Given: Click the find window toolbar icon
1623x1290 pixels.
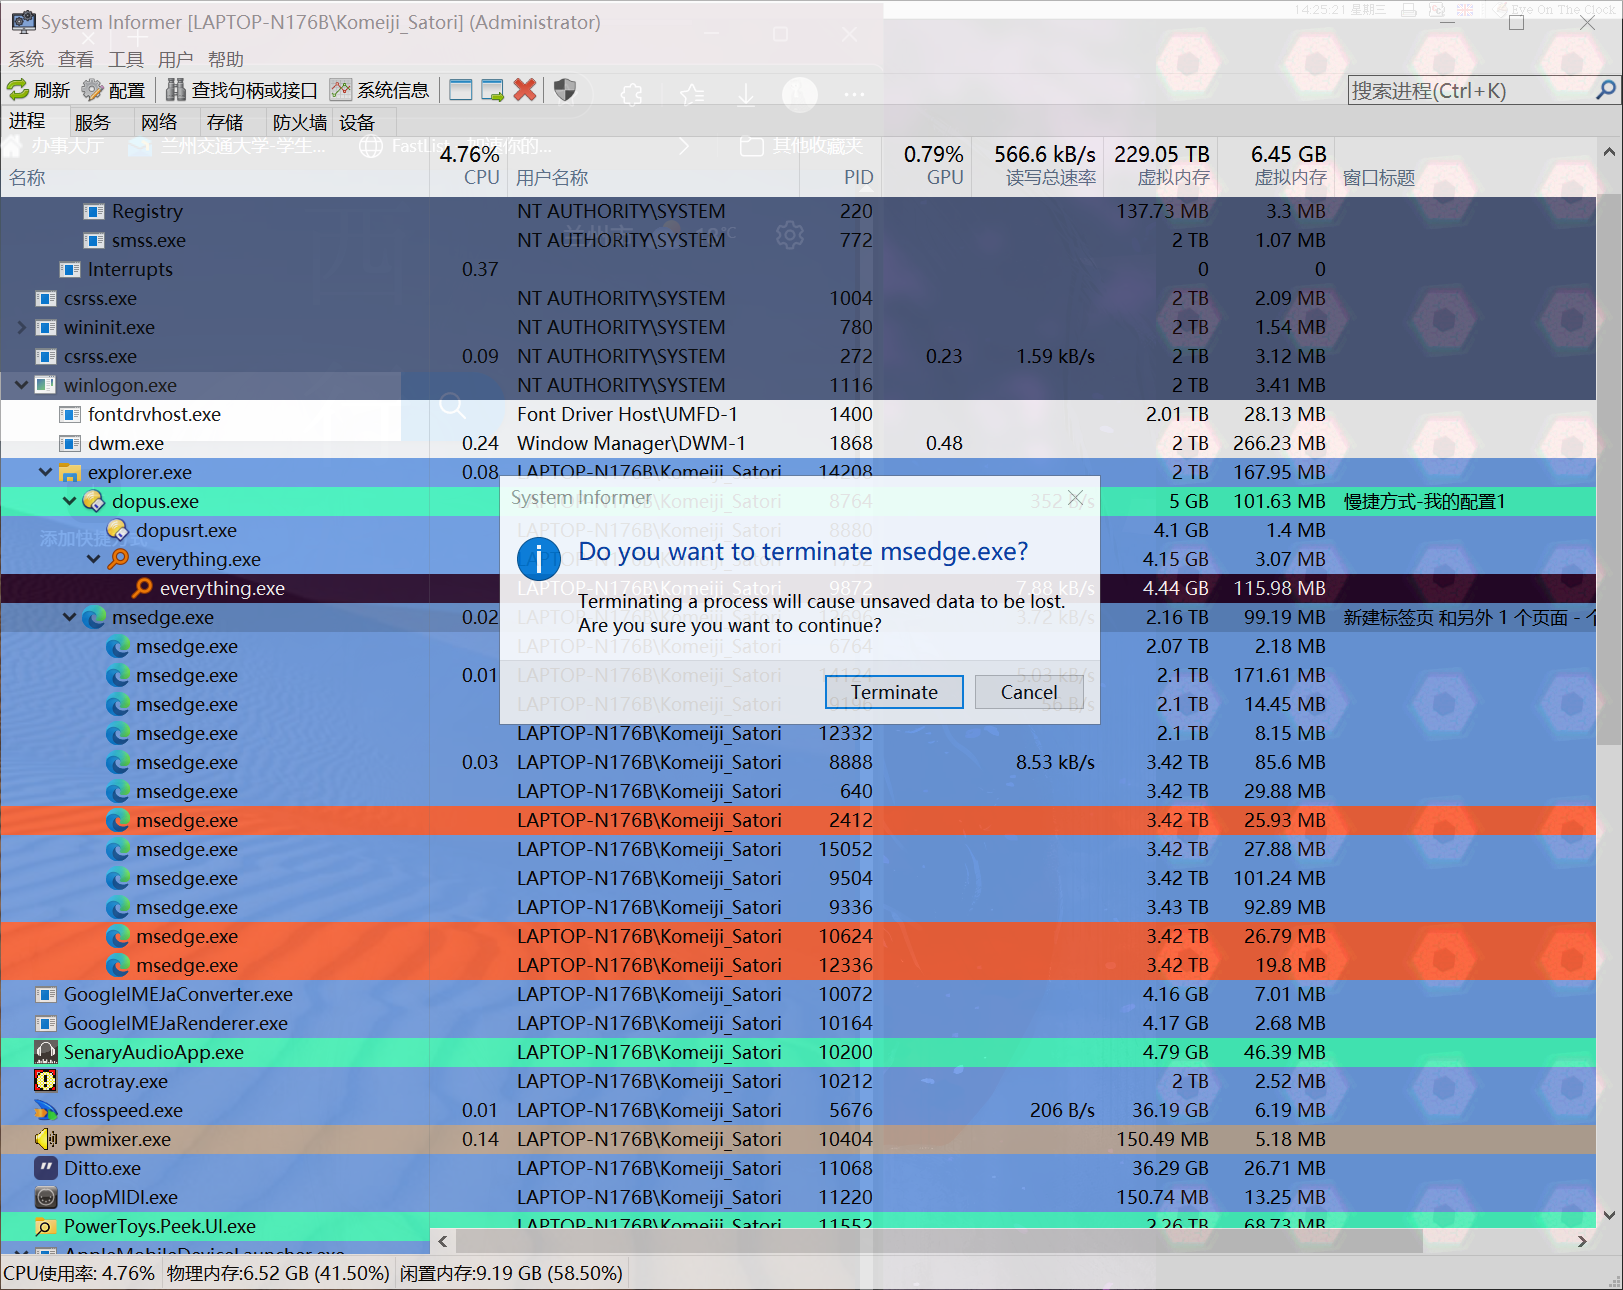Looking at the screenshot, I should [x=460, y=90].
